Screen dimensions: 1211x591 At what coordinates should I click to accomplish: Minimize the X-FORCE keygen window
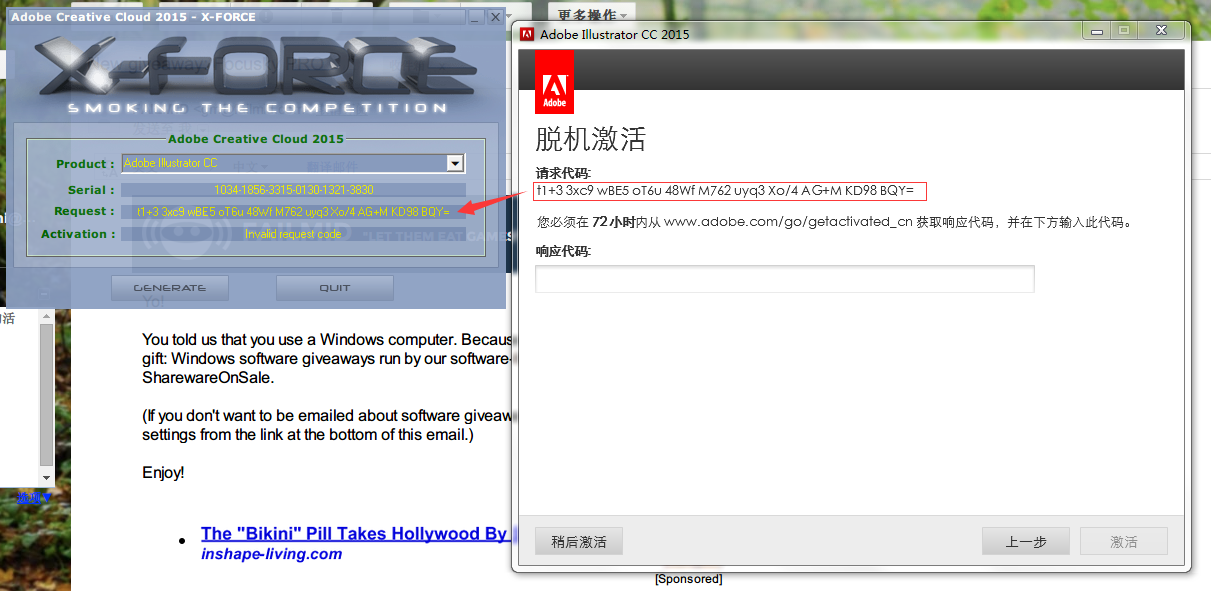tap(475, 17)
